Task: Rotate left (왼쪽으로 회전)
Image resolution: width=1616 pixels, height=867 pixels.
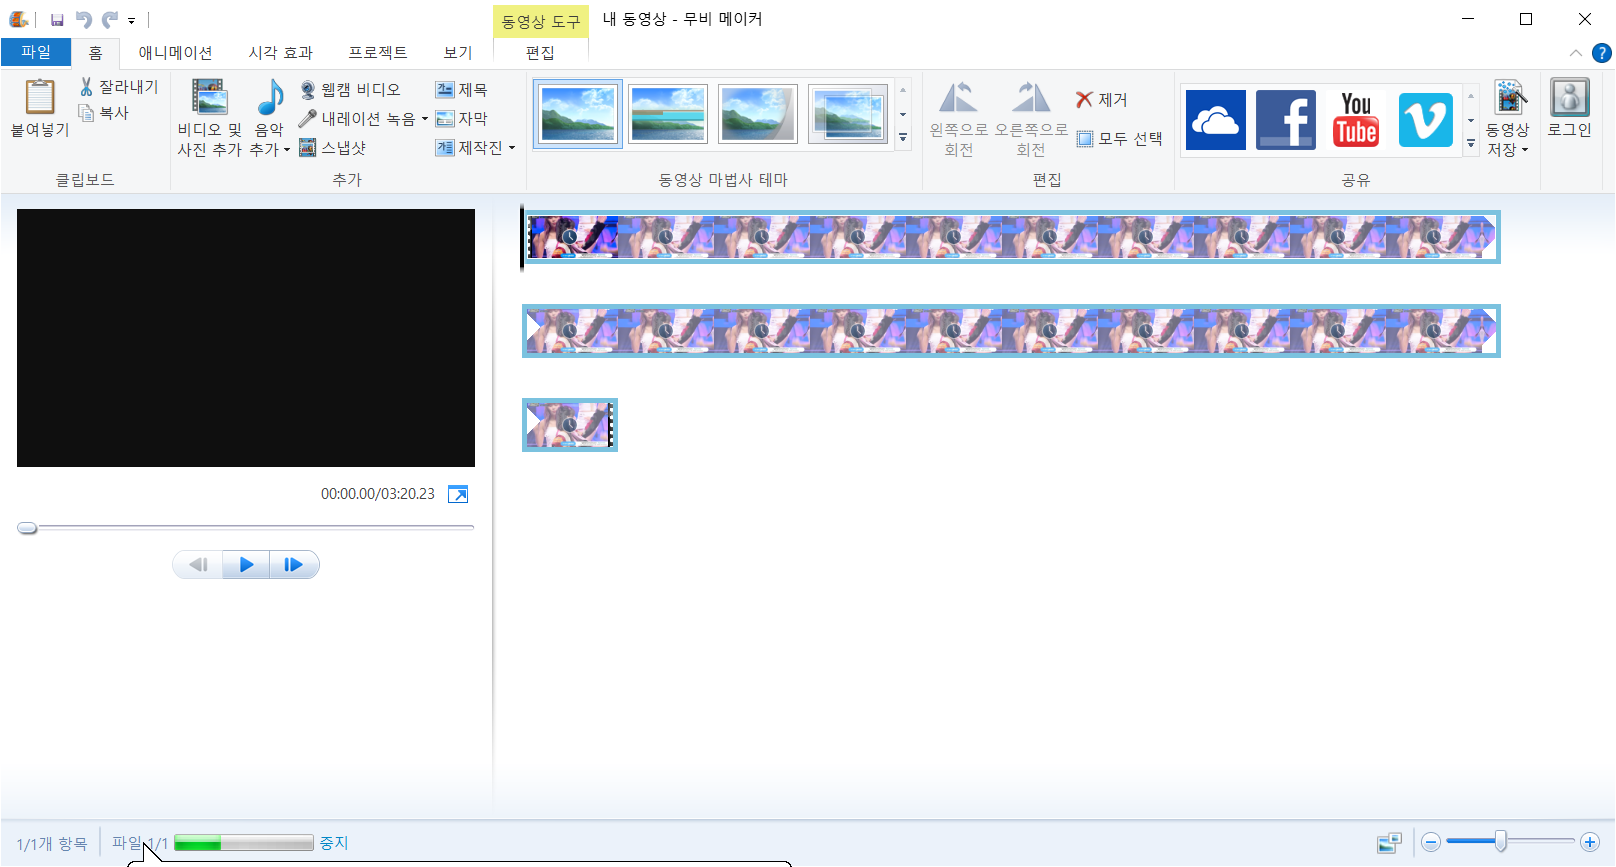Action: 958,119
